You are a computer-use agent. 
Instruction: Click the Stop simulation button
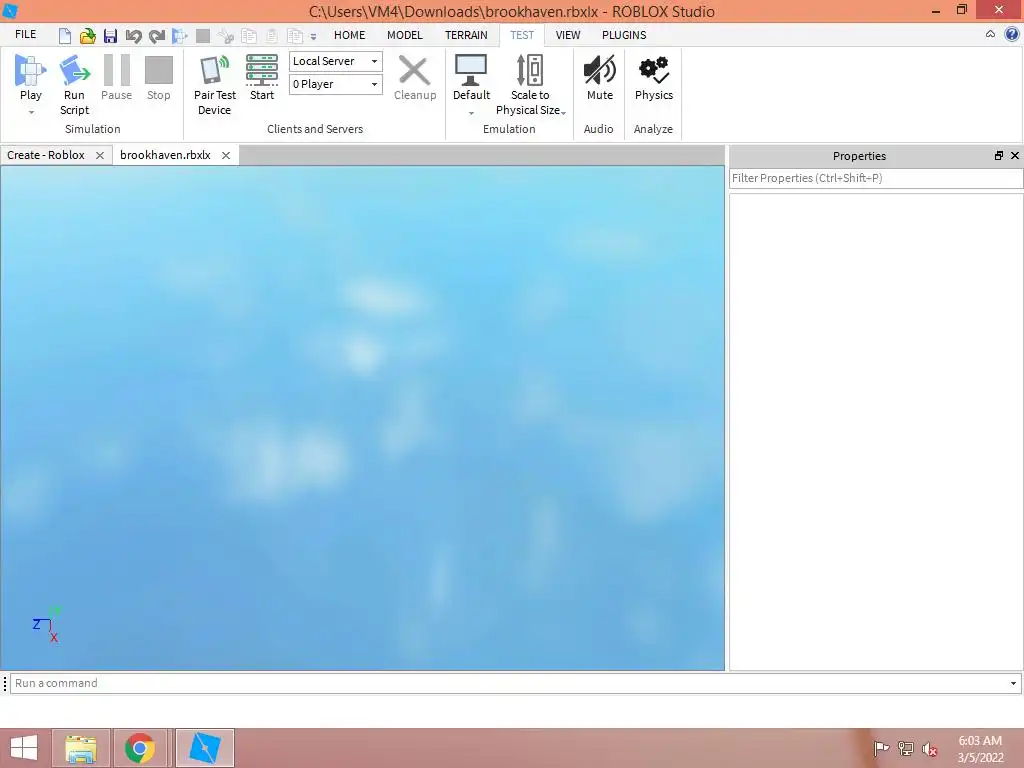click(159, 77)
